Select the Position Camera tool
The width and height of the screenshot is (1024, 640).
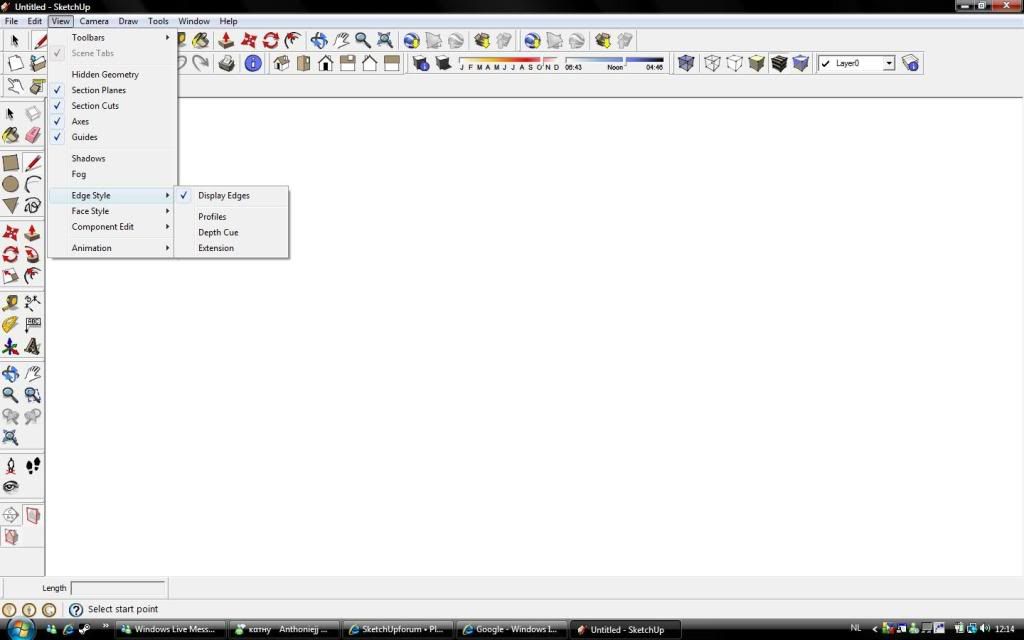(10, 465)
